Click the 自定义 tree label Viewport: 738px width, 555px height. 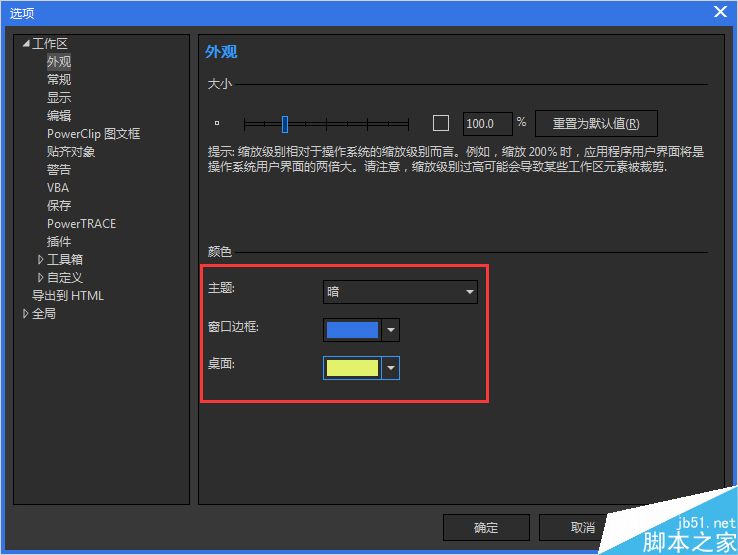(x=65, y=277)
